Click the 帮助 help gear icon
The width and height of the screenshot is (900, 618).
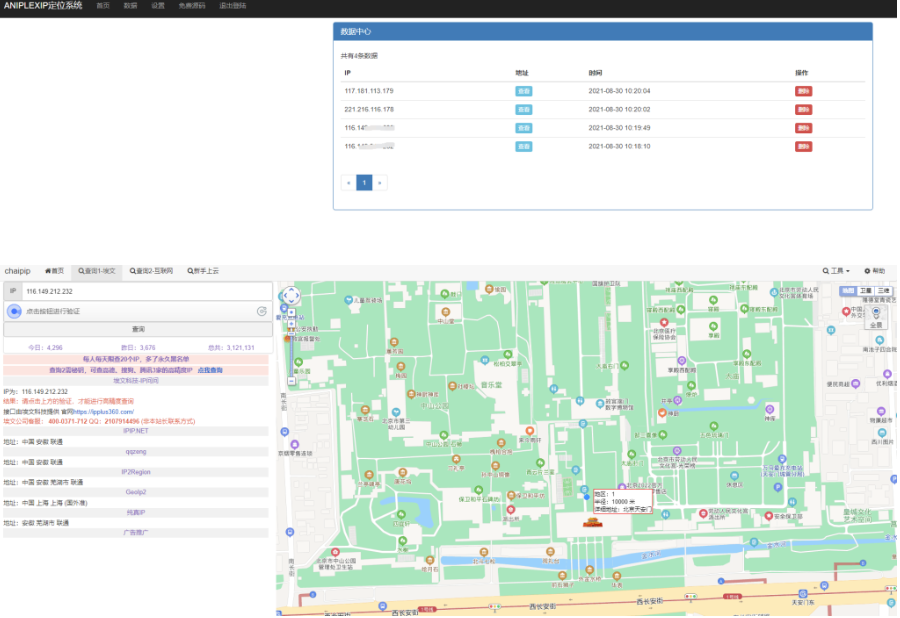click(x=867, y=271)
